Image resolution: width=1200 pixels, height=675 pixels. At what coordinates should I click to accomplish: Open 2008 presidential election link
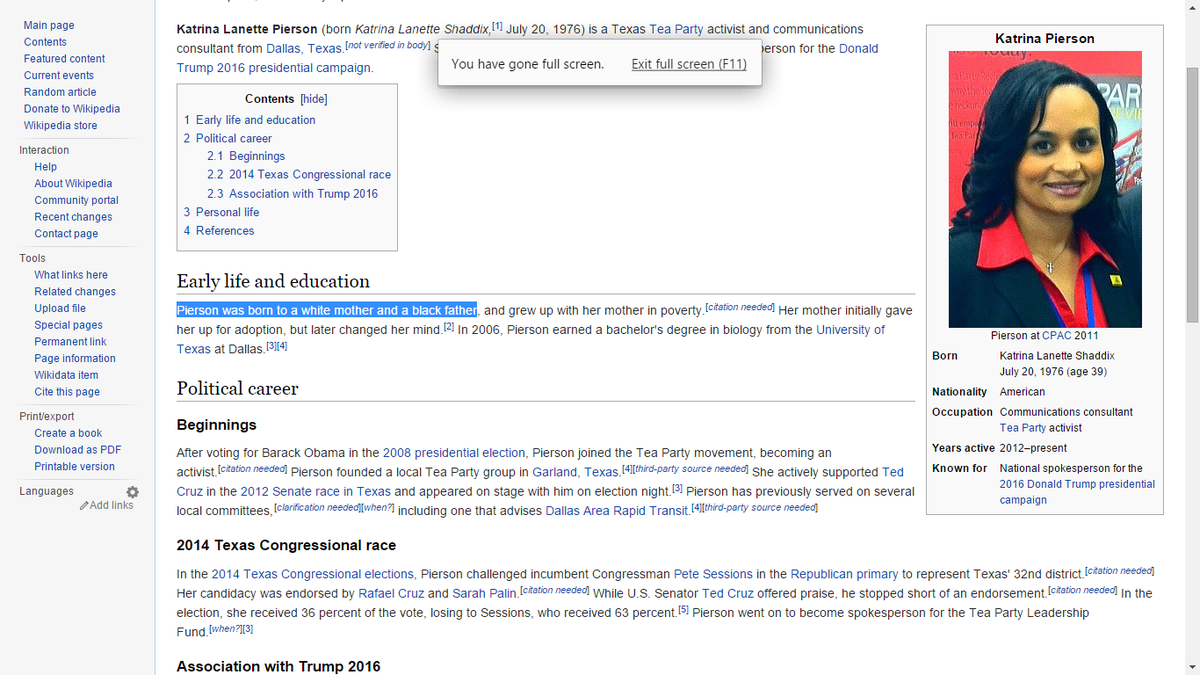[x=454, y=453]
